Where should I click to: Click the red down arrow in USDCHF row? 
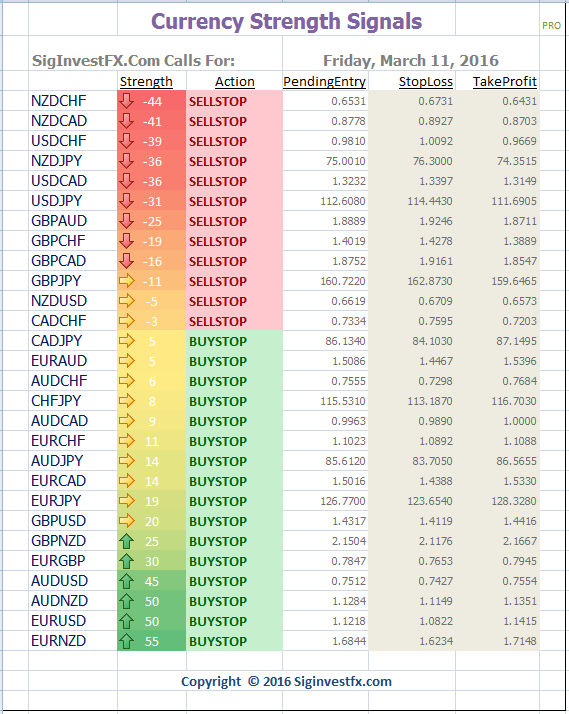pyautogui.click(x=126, y=141)
